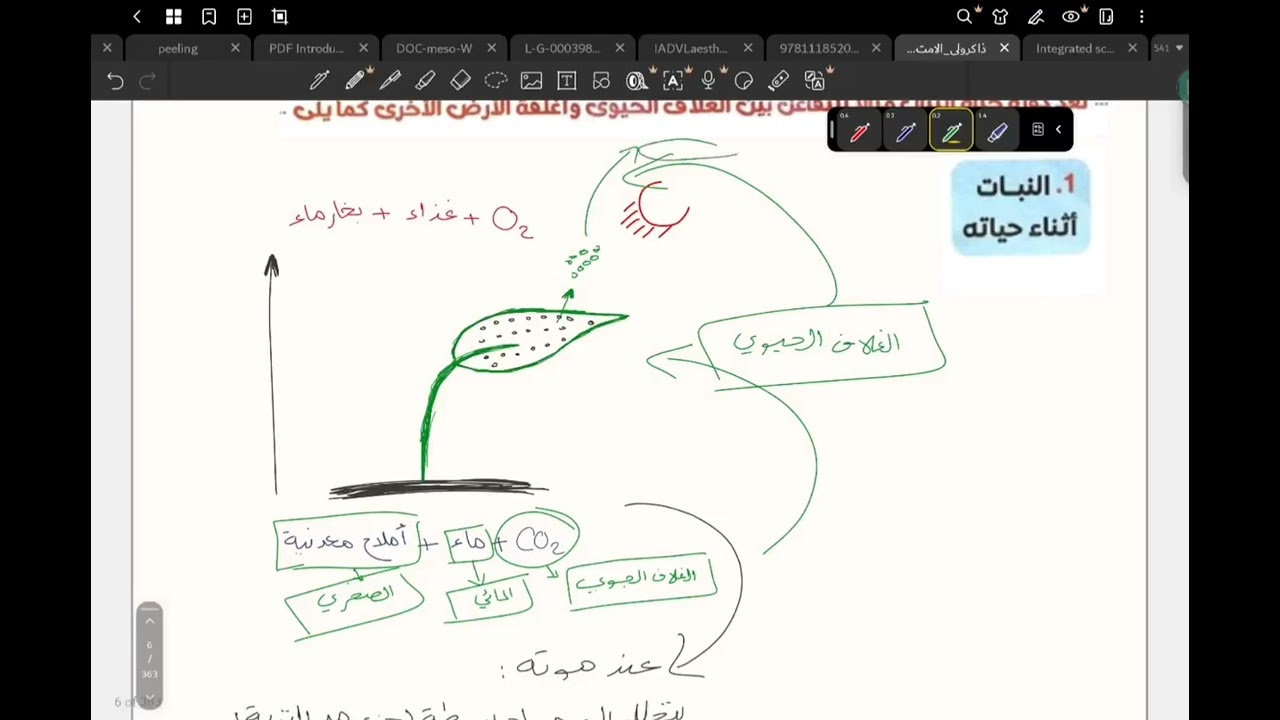
Task: Switch to the peeling tab
Action: click(x=178, y=48)
